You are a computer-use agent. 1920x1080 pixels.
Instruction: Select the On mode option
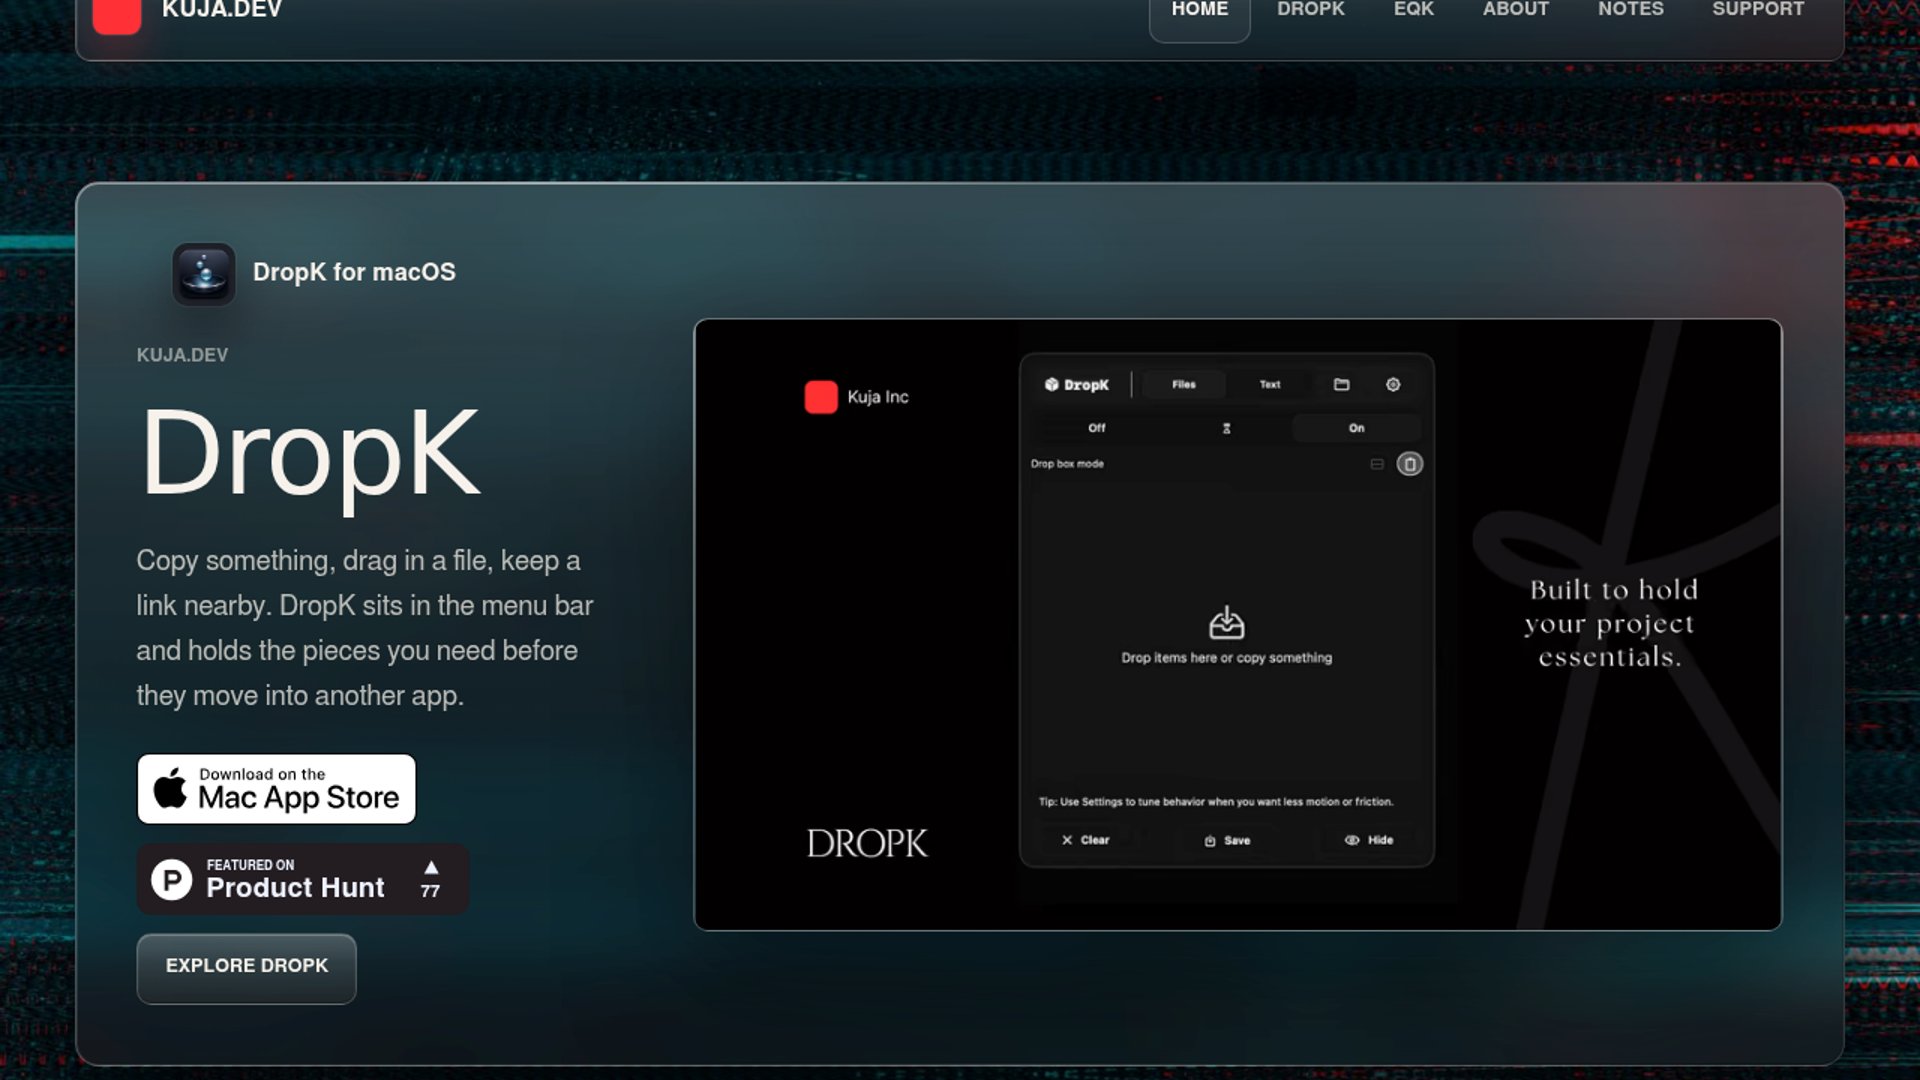pos(1356,428)
